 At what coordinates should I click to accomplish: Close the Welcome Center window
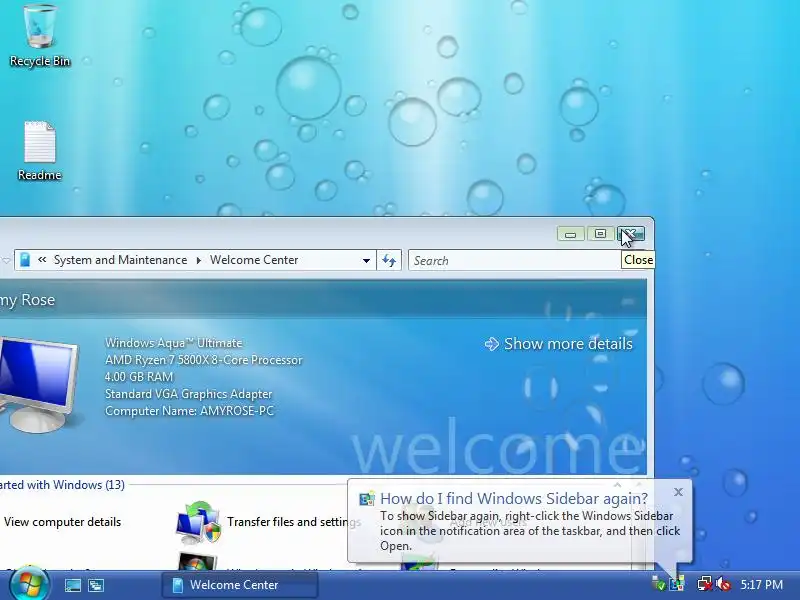coord(631,234)
